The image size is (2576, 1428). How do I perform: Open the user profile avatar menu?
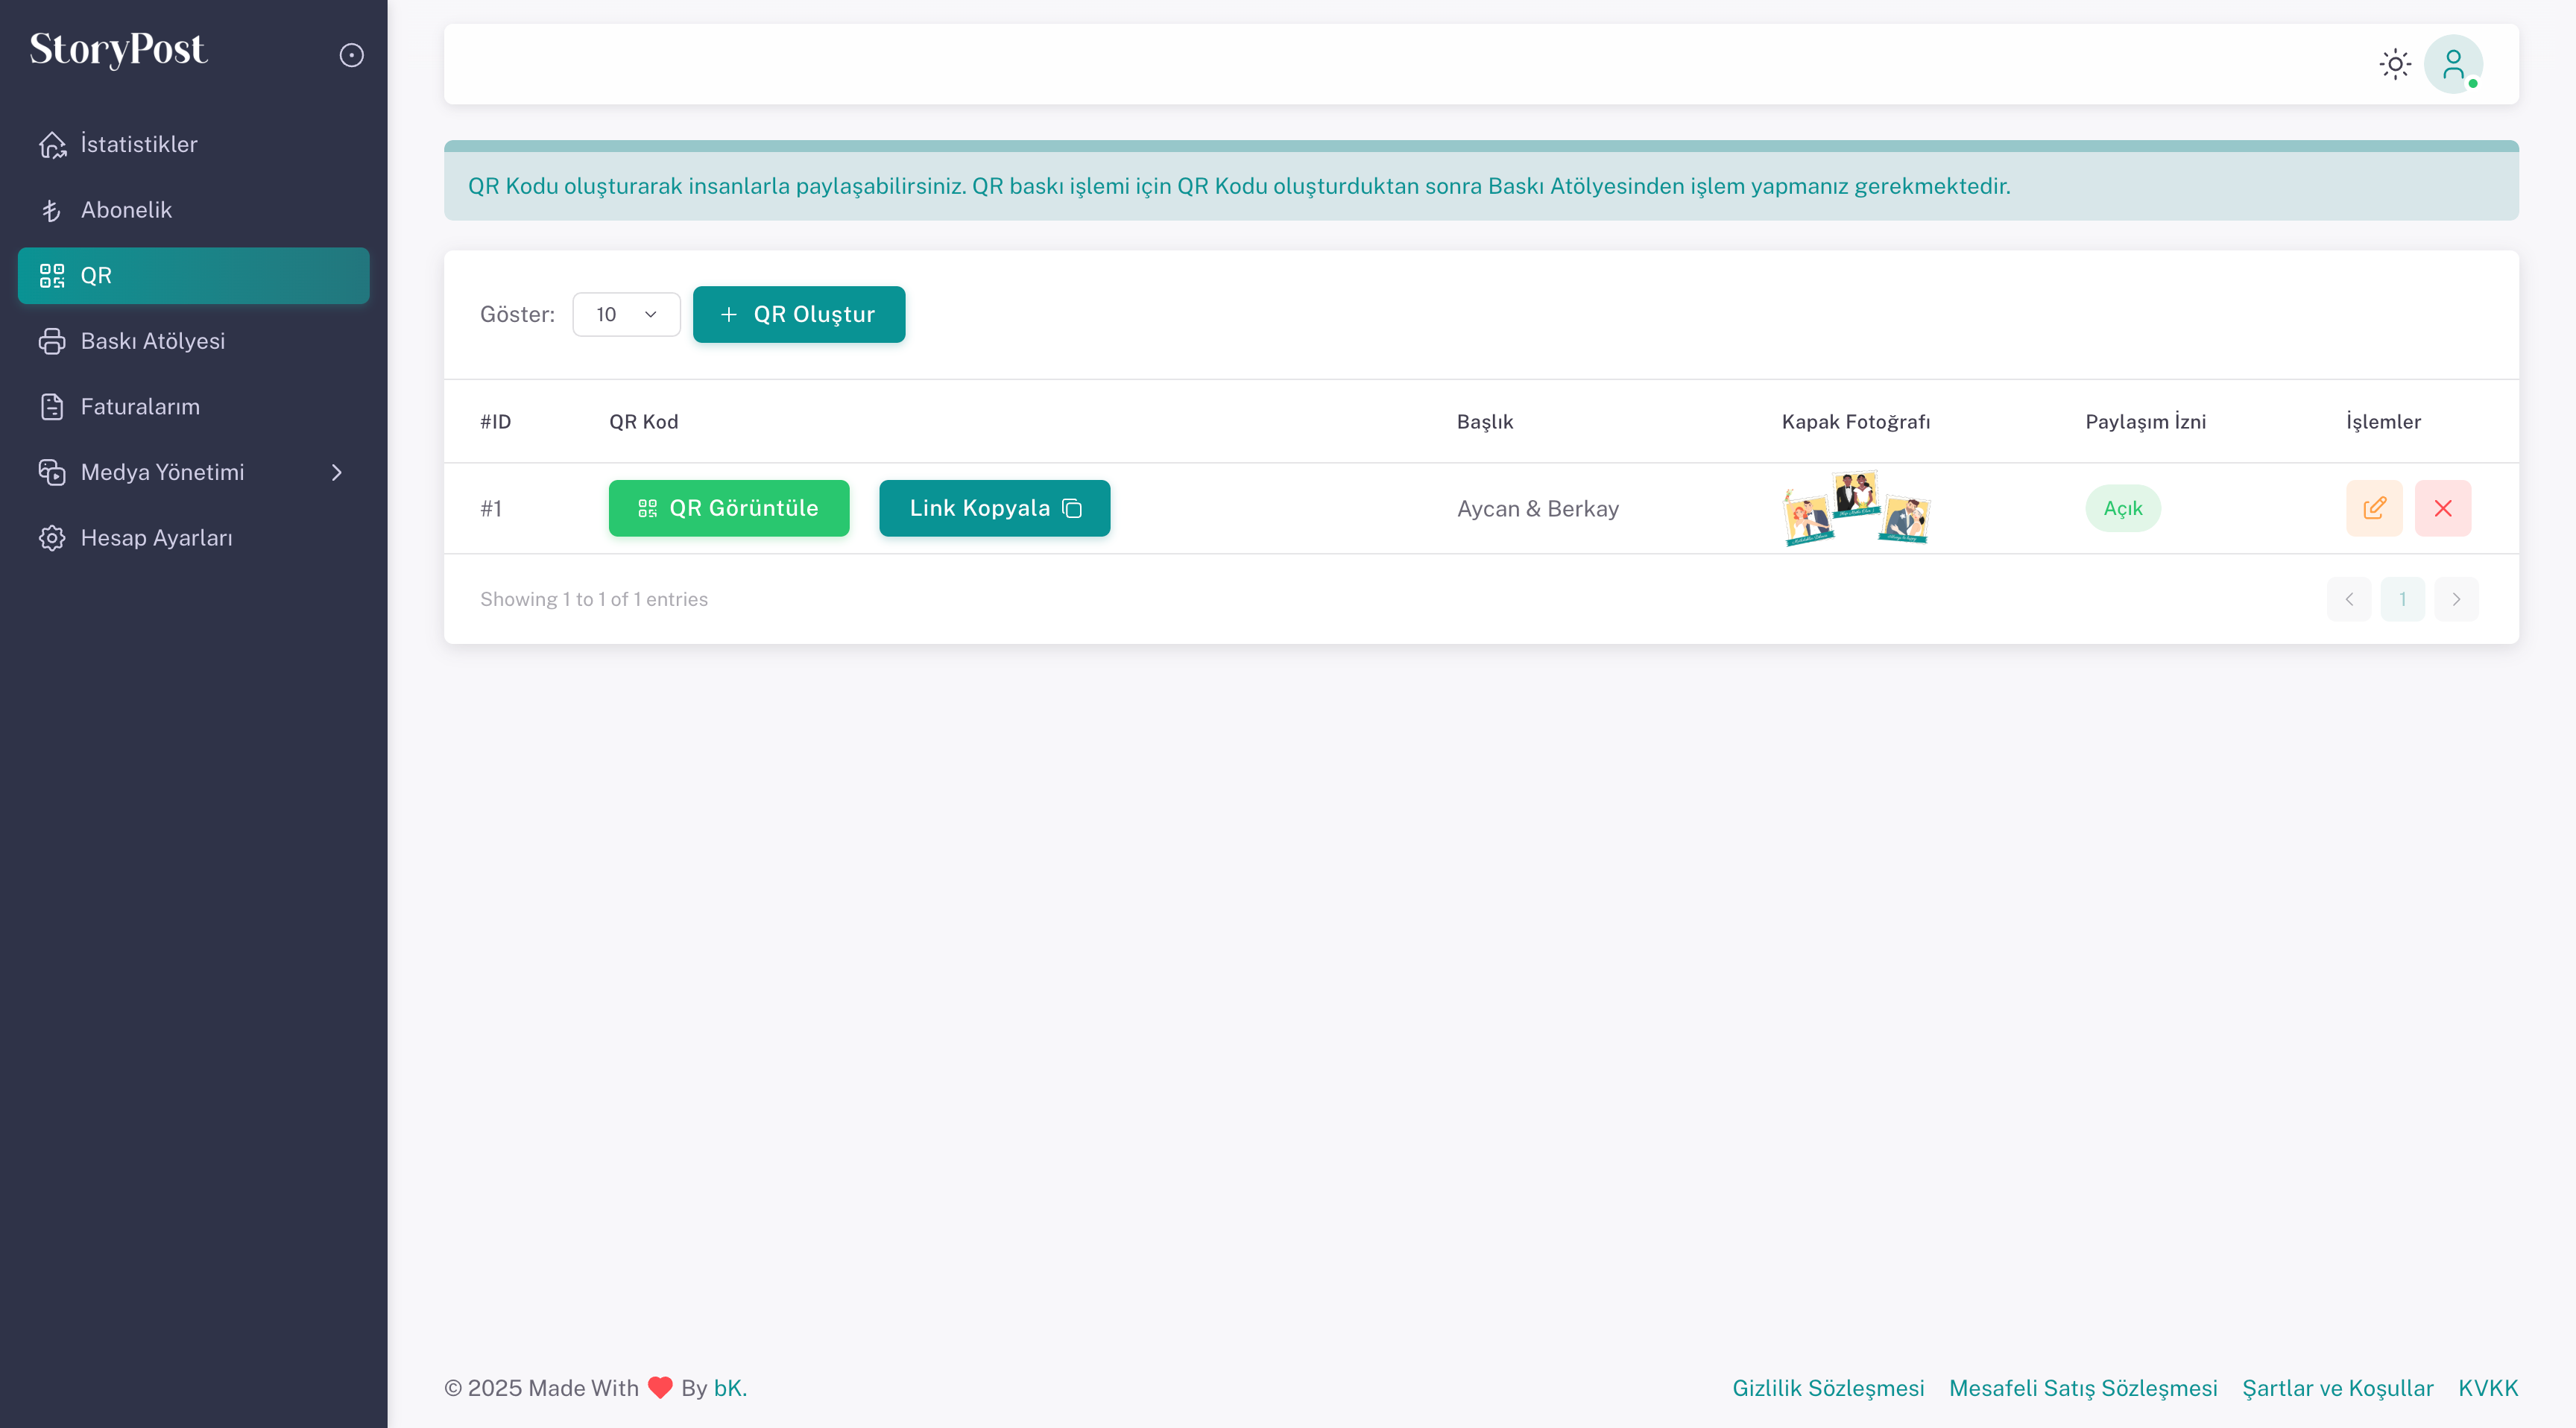pos(2452,64)
